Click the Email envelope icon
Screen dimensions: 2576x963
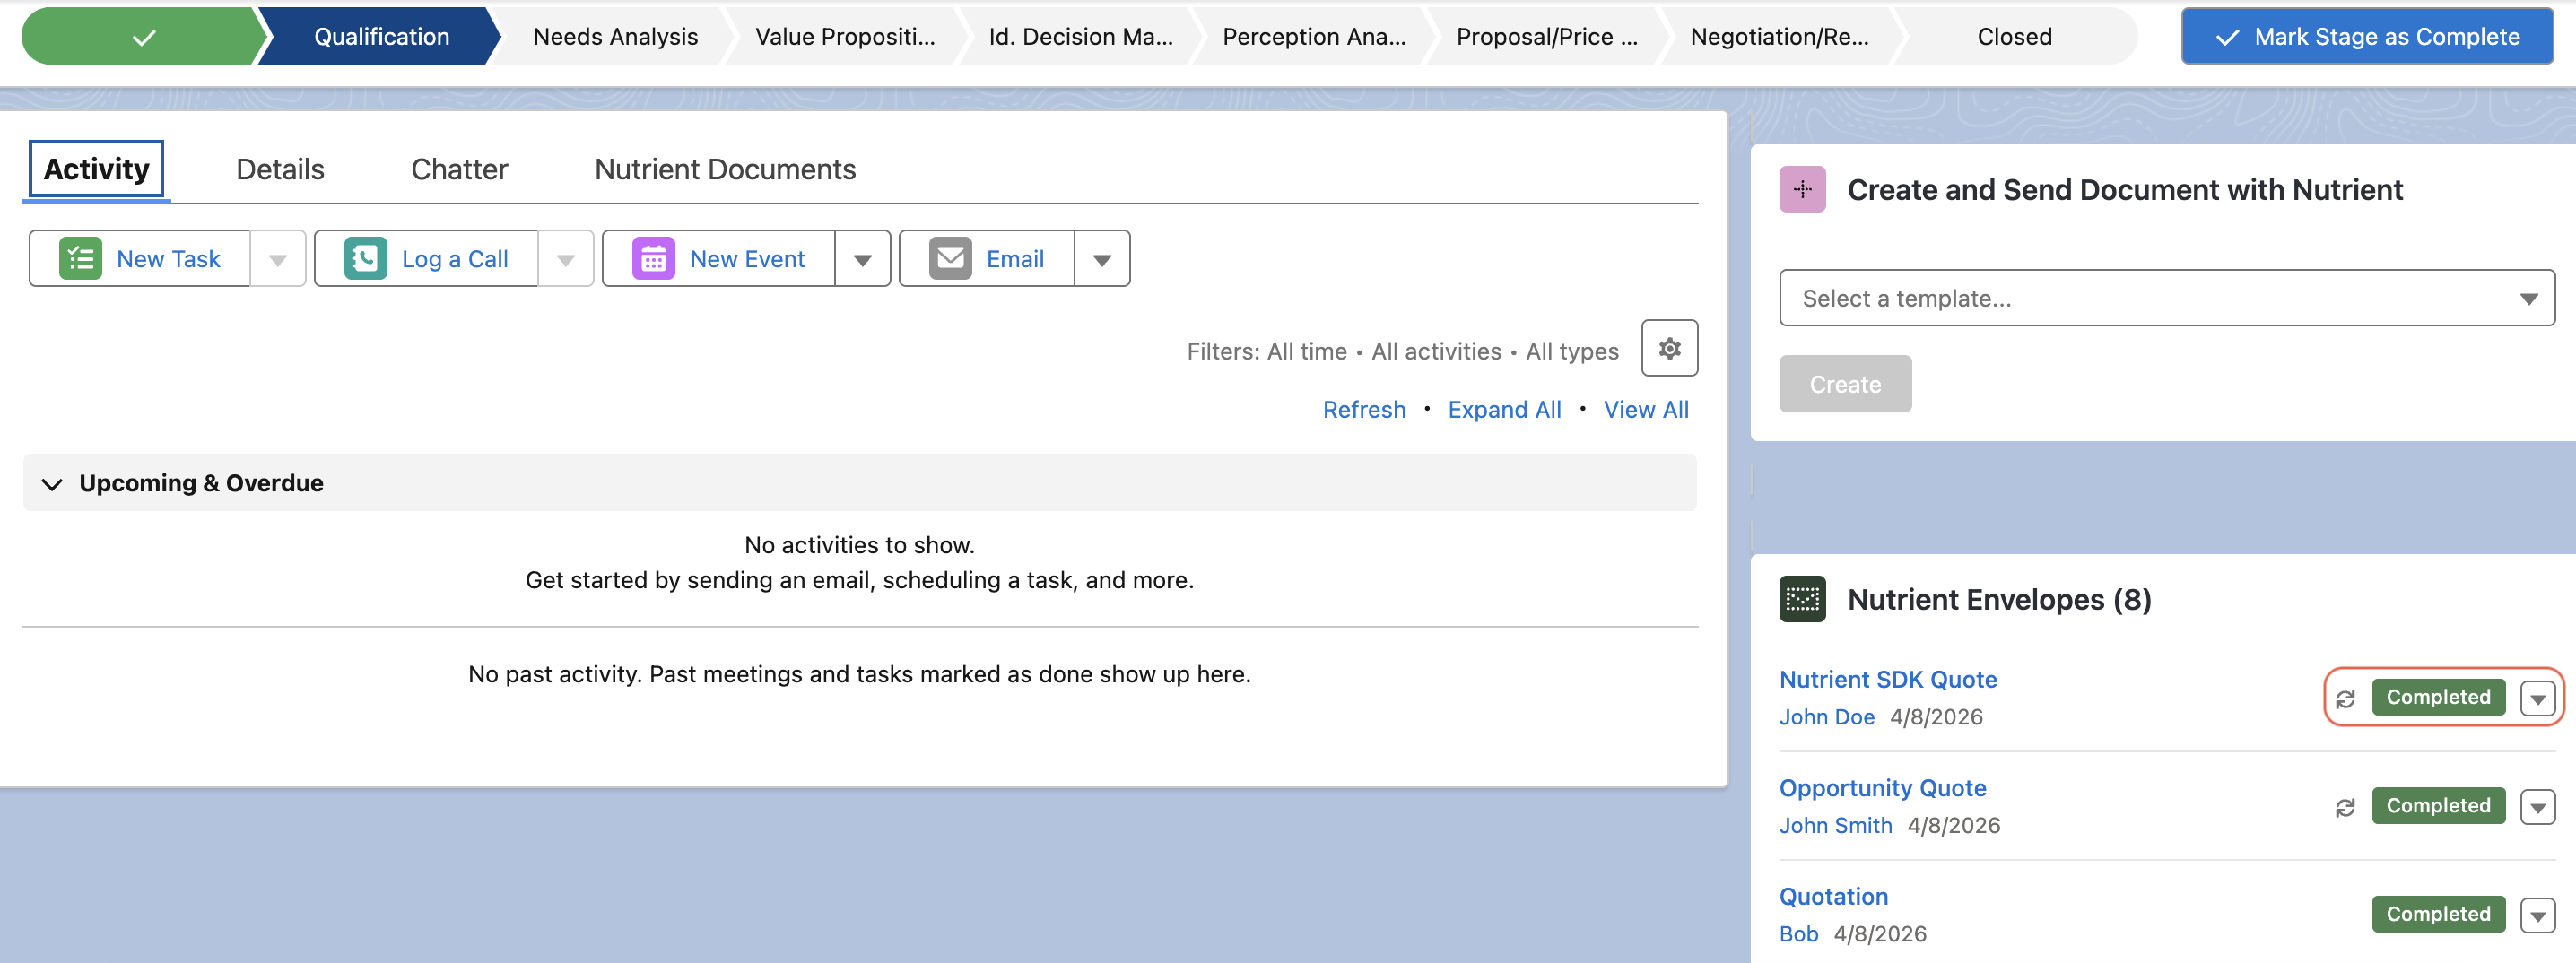tap(951, 258)
